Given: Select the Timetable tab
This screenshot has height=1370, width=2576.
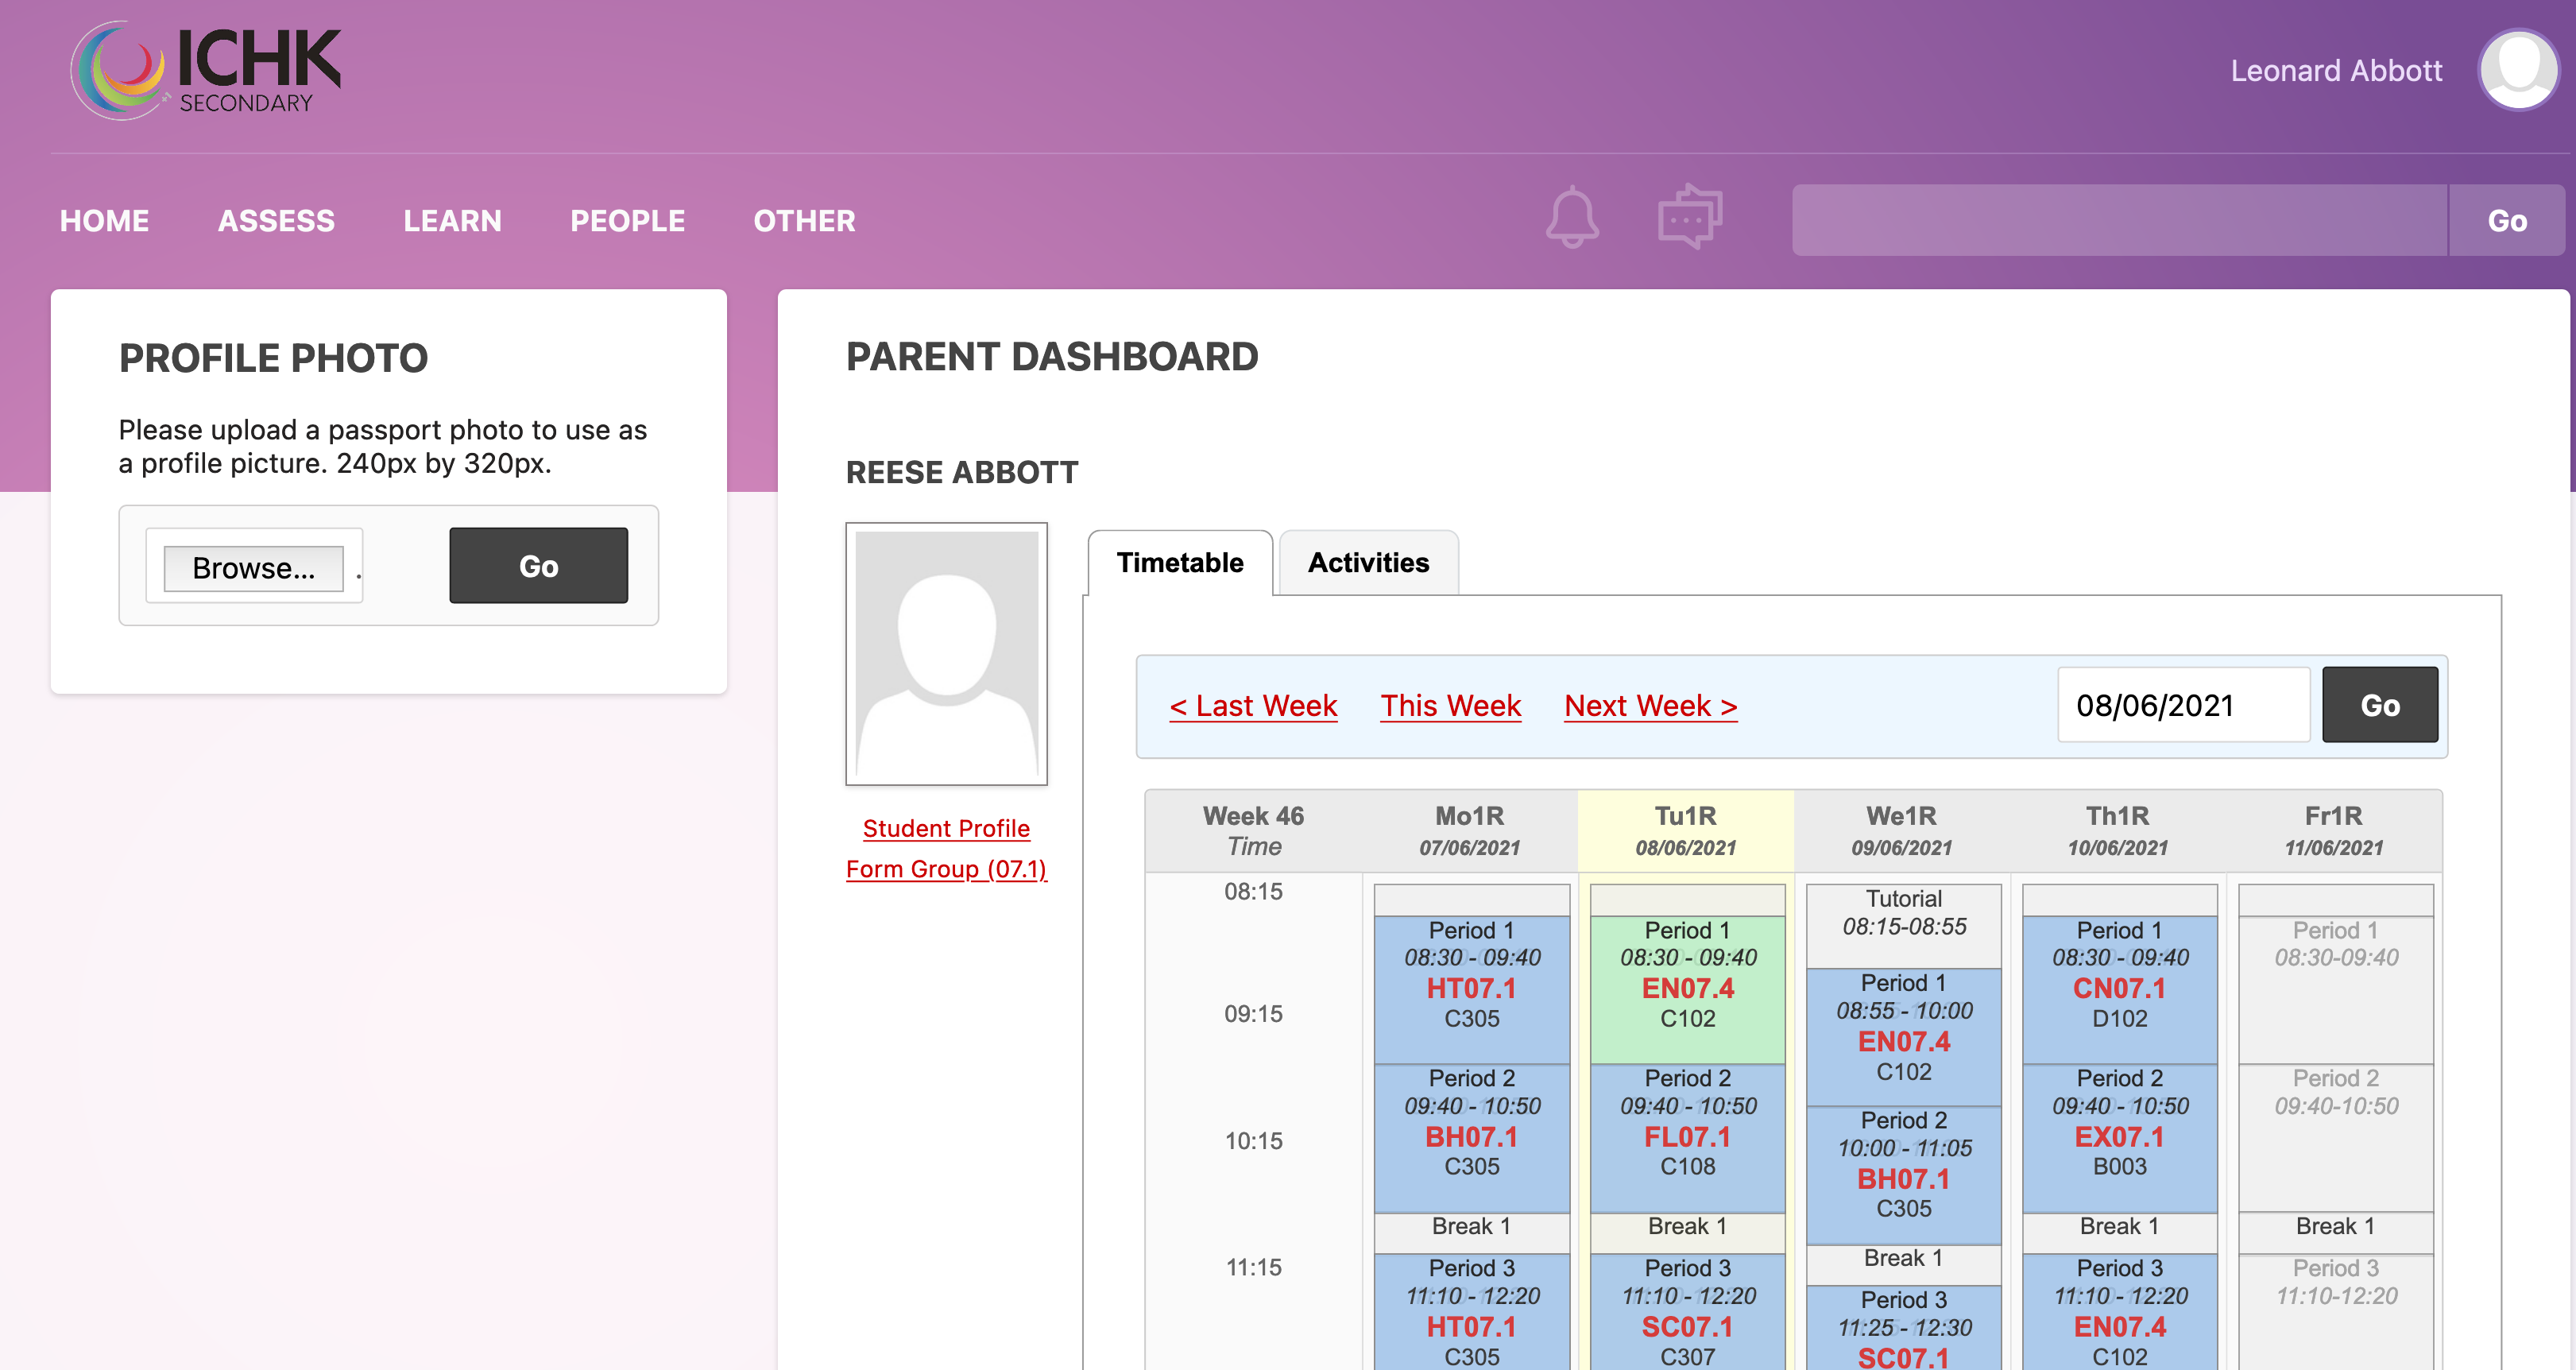Looking at the screenshot, I should [1179, 563].
